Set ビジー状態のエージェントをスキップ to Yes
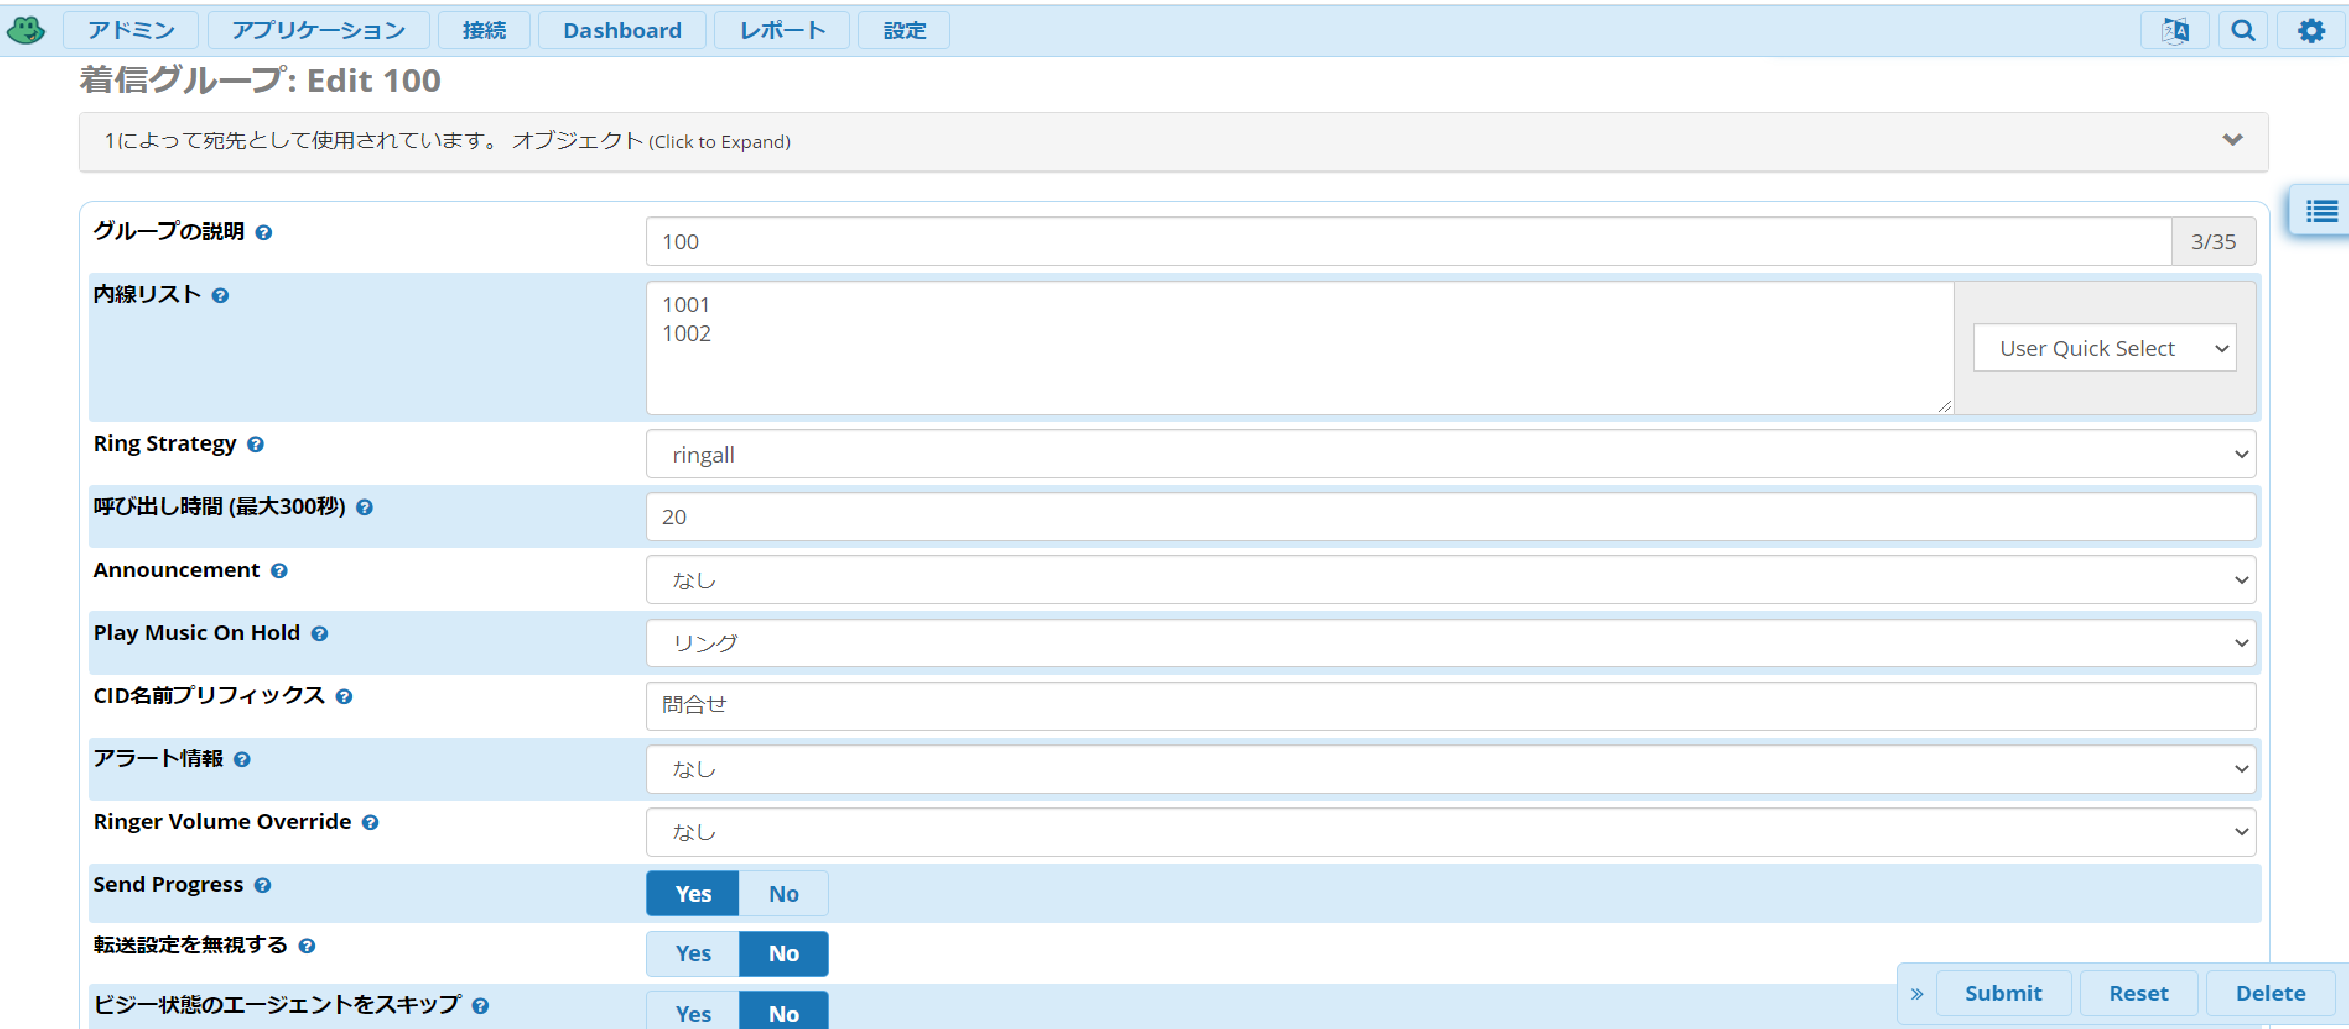The height and width of the screenshot is (1029, 2349). point(693,1012)
